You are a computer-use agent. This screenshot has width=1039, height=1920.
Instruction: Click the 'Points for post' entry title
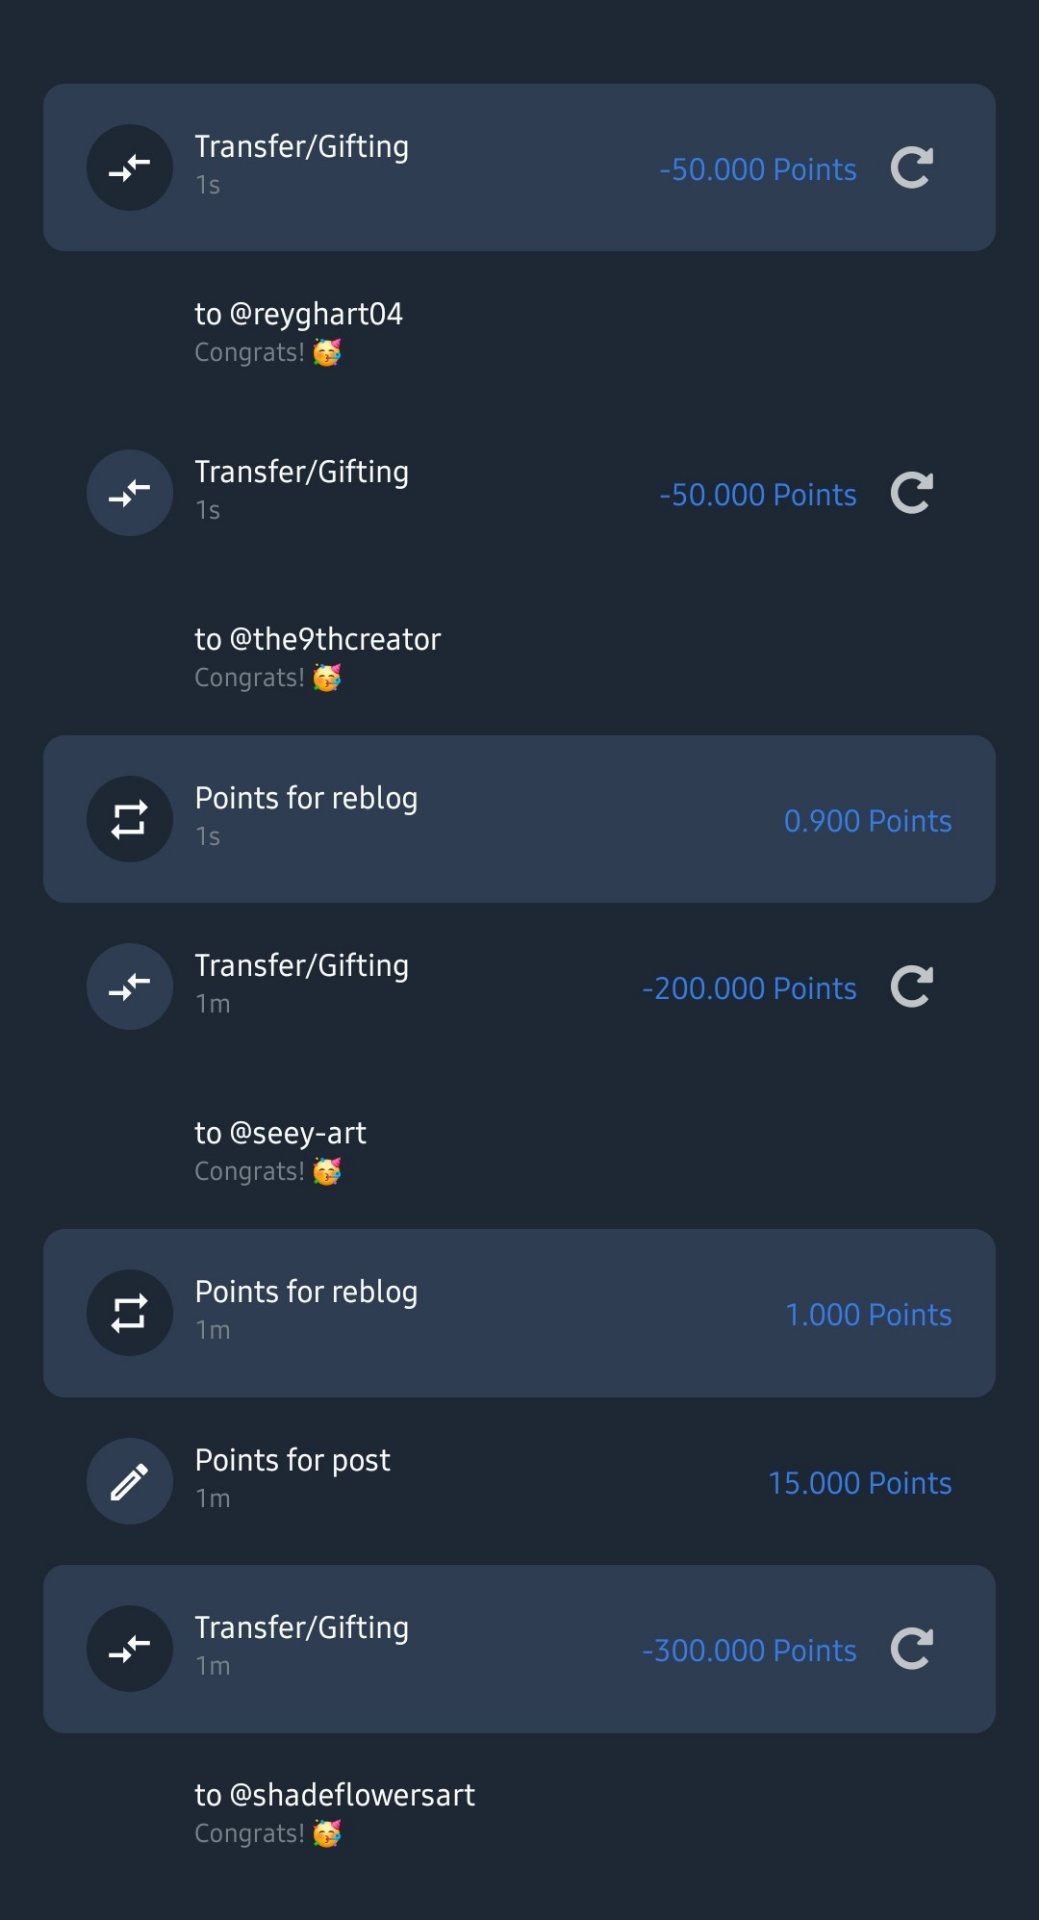tap(292, 1460)
